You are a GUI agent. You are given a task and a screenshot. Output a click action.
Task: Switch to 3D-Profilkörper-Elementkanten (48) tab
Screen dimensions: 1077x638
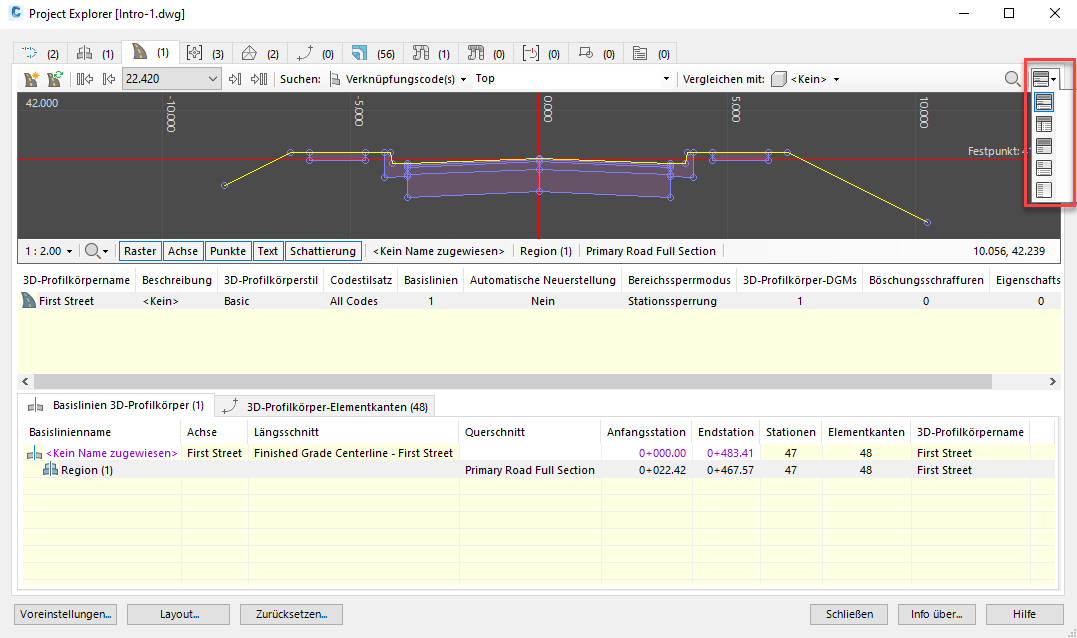click(325, 407)
